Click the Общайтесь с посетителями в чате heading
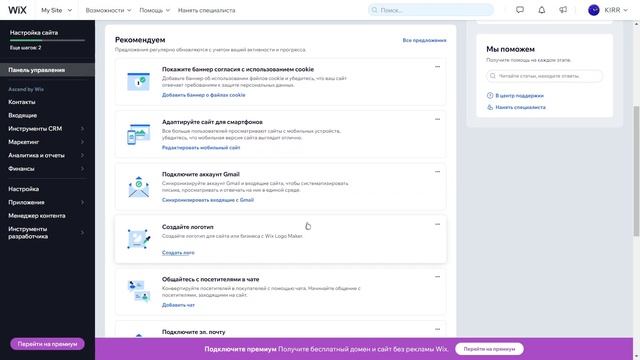 pyautogui.click(x=211, y=279)
